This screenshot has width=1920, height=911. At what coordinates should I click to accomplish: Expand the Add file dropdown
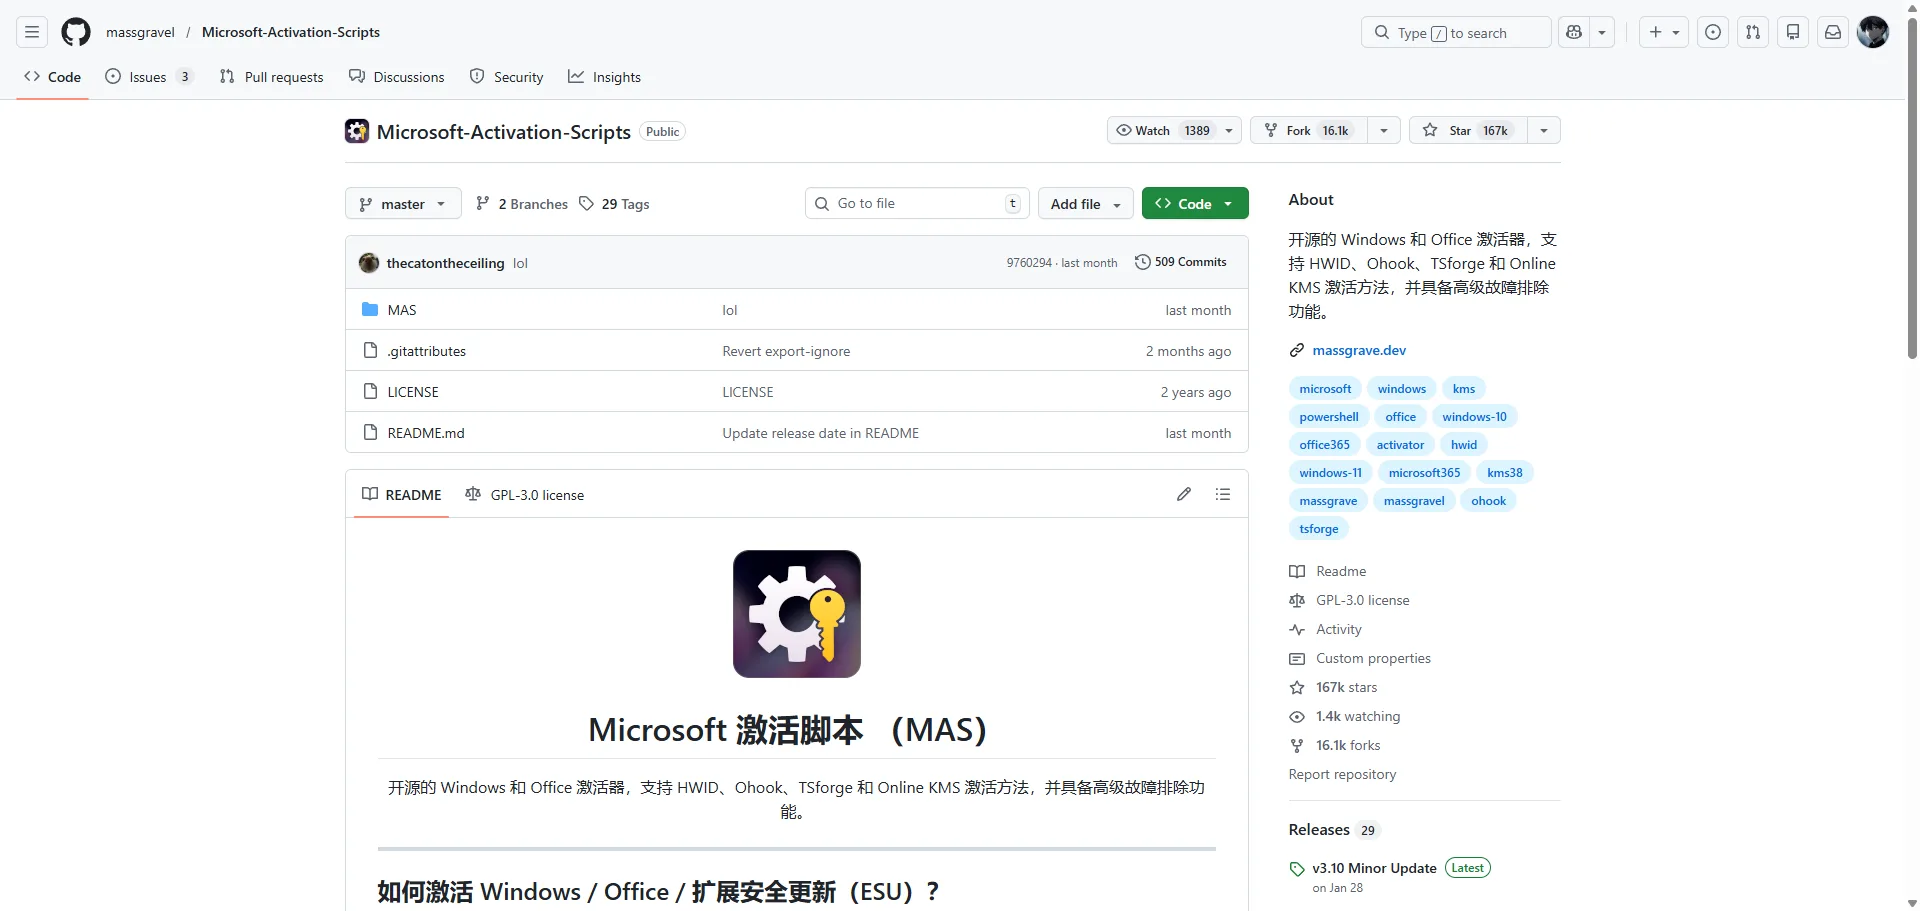pos(1085,204)
